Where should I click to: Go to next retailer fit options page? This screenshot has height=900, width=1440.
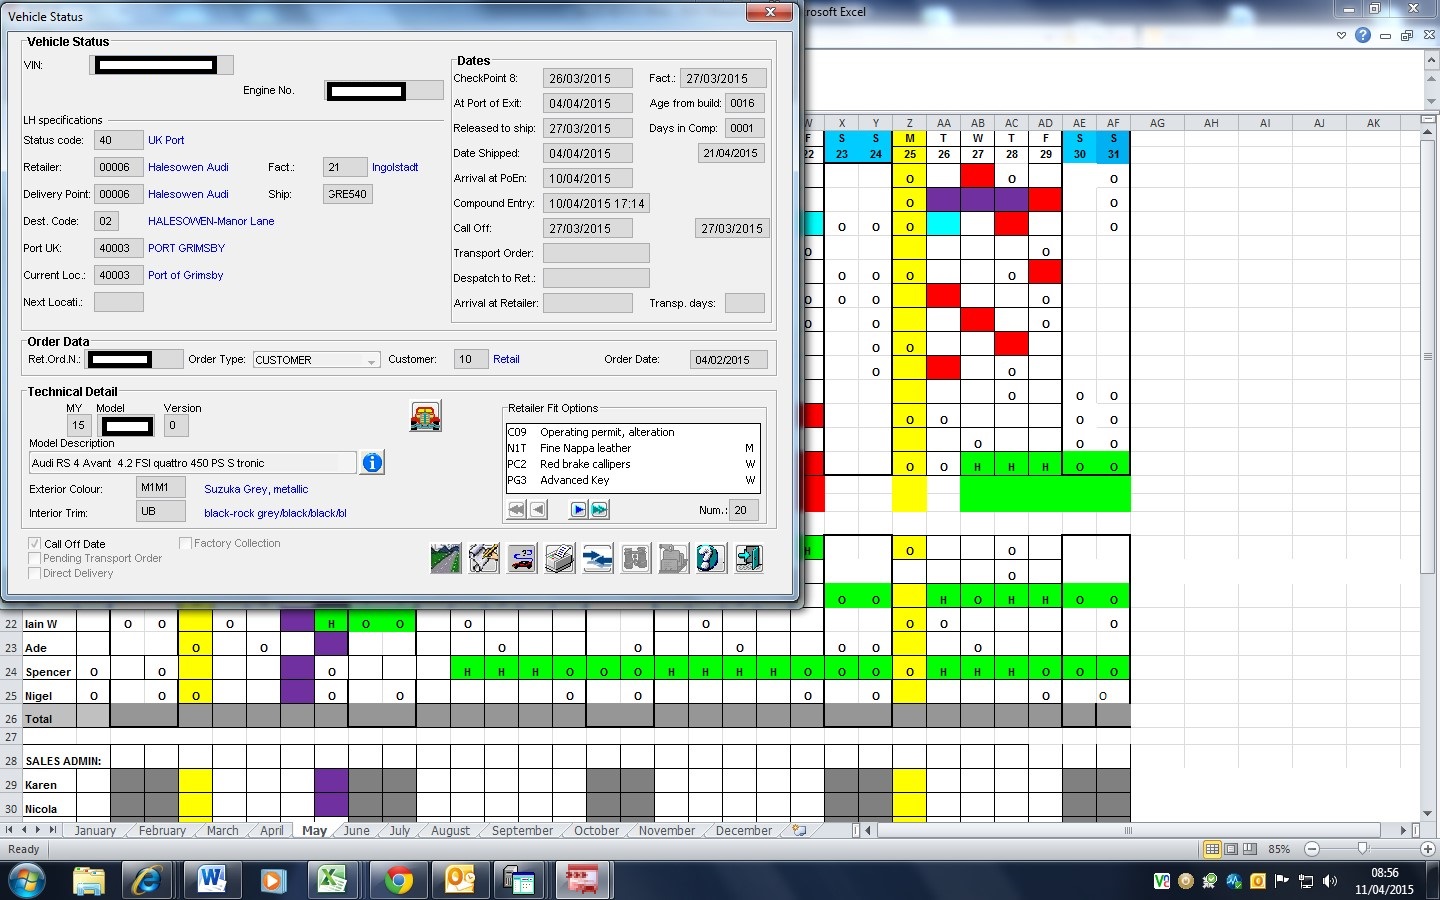tap(578, 510)
